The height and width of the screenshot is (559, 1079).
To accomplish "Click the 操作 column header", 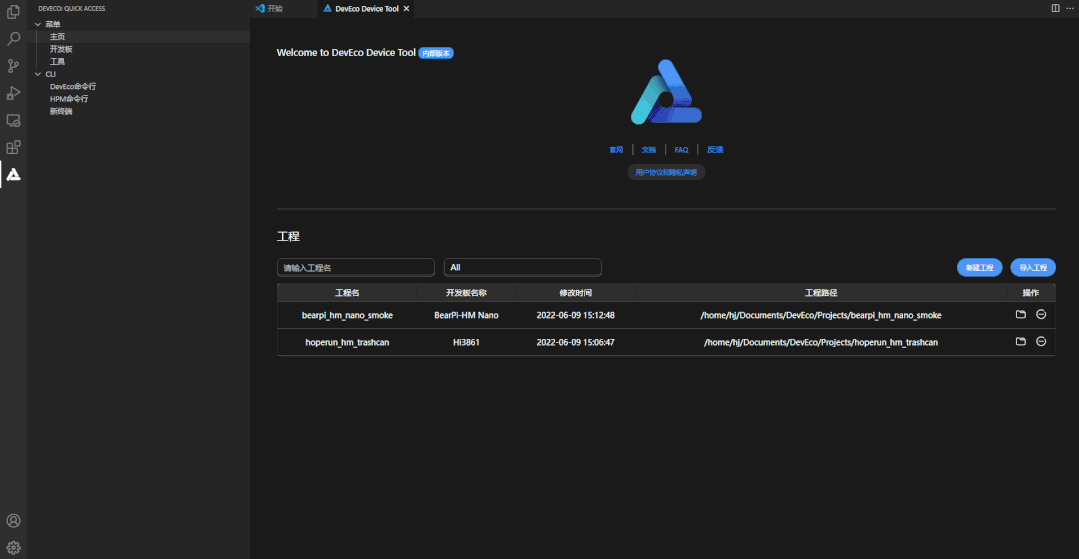I will click(x=1031, y=293).
